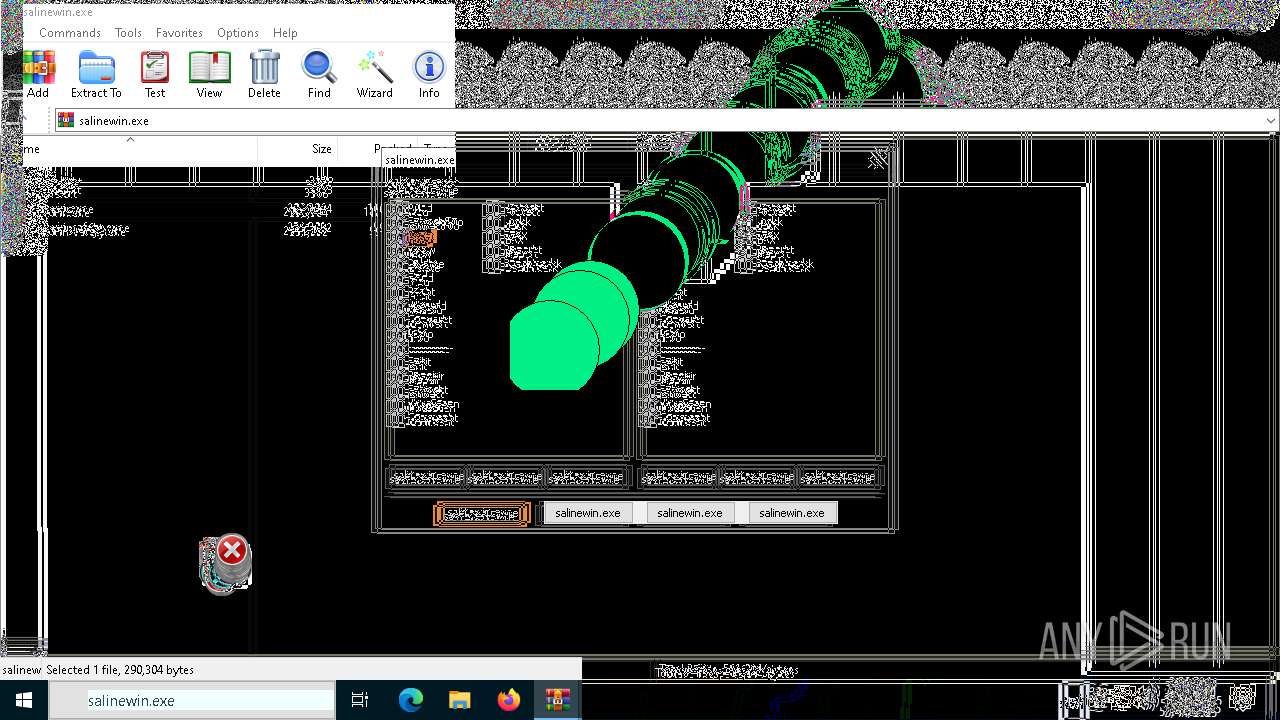
Task: Open the View tool icon
Action: coord(209,75)
